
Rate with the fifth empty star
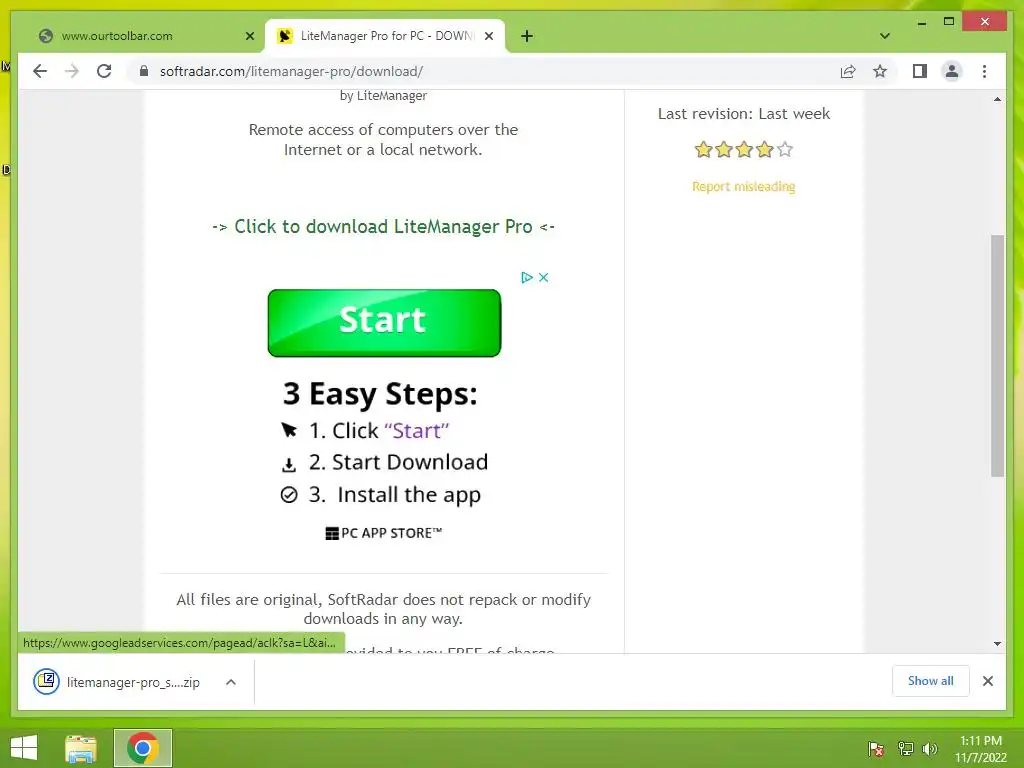785,150
